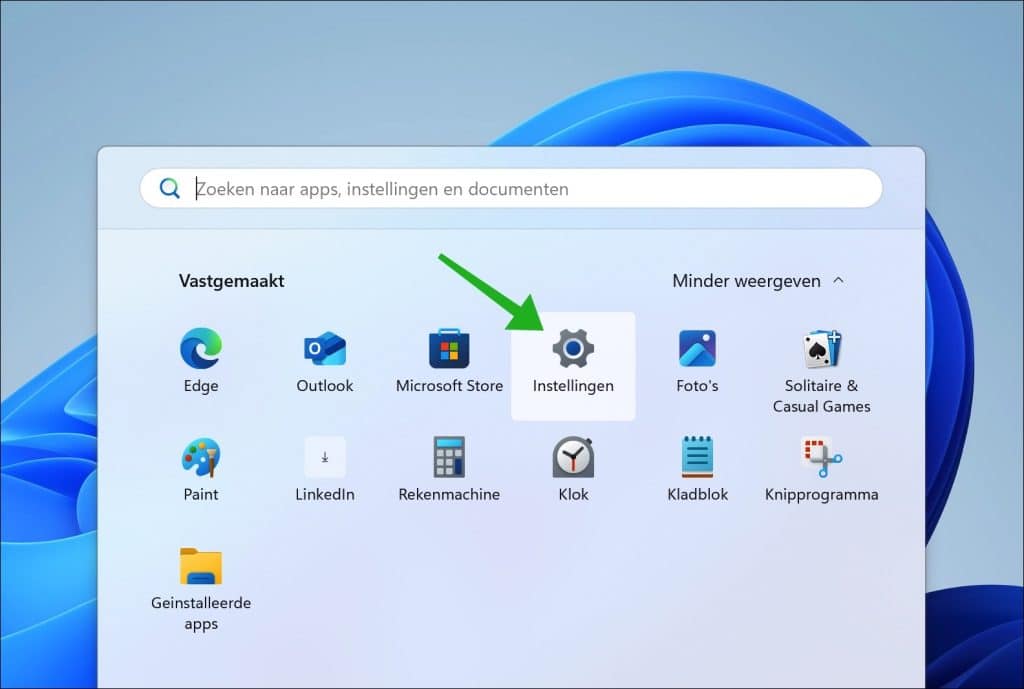Click the LinkedIn download tile
Screen dimensions: 1024x689
coord(325,458)
